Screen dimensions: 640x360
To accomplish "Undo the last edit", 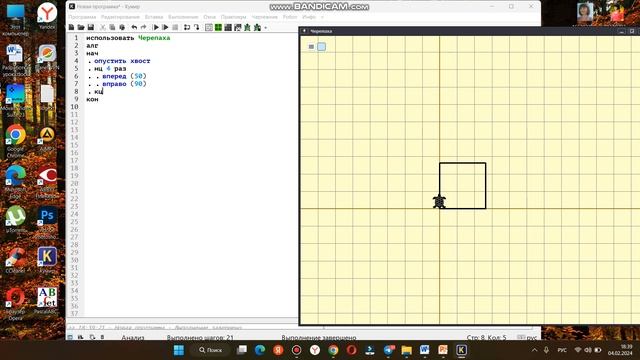I will (x=134, y=27).
